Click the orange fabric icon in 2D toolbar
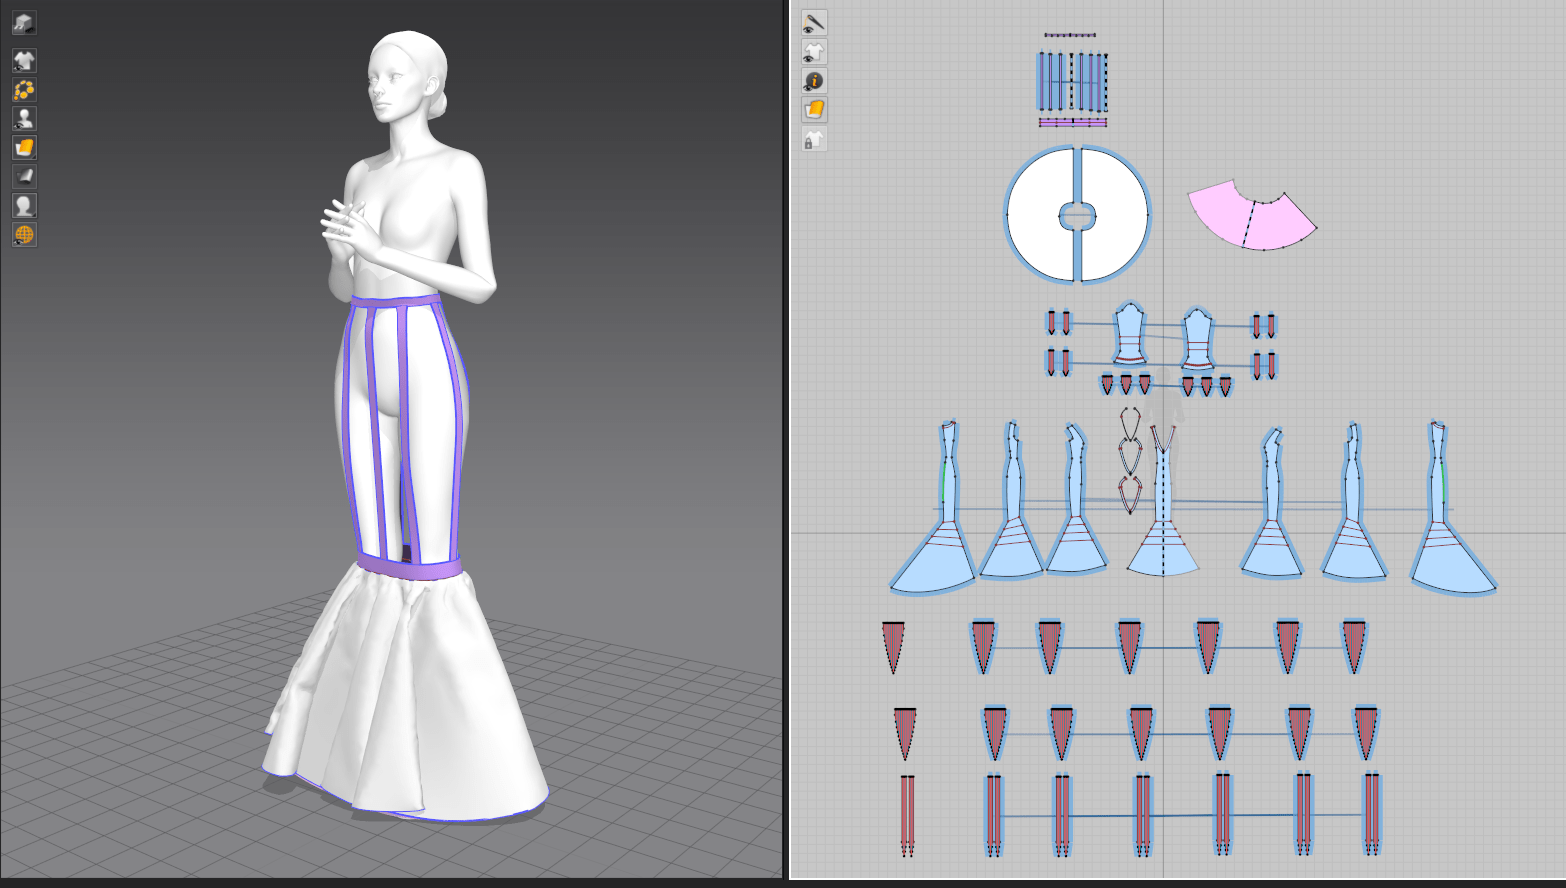 pos(814,110)
